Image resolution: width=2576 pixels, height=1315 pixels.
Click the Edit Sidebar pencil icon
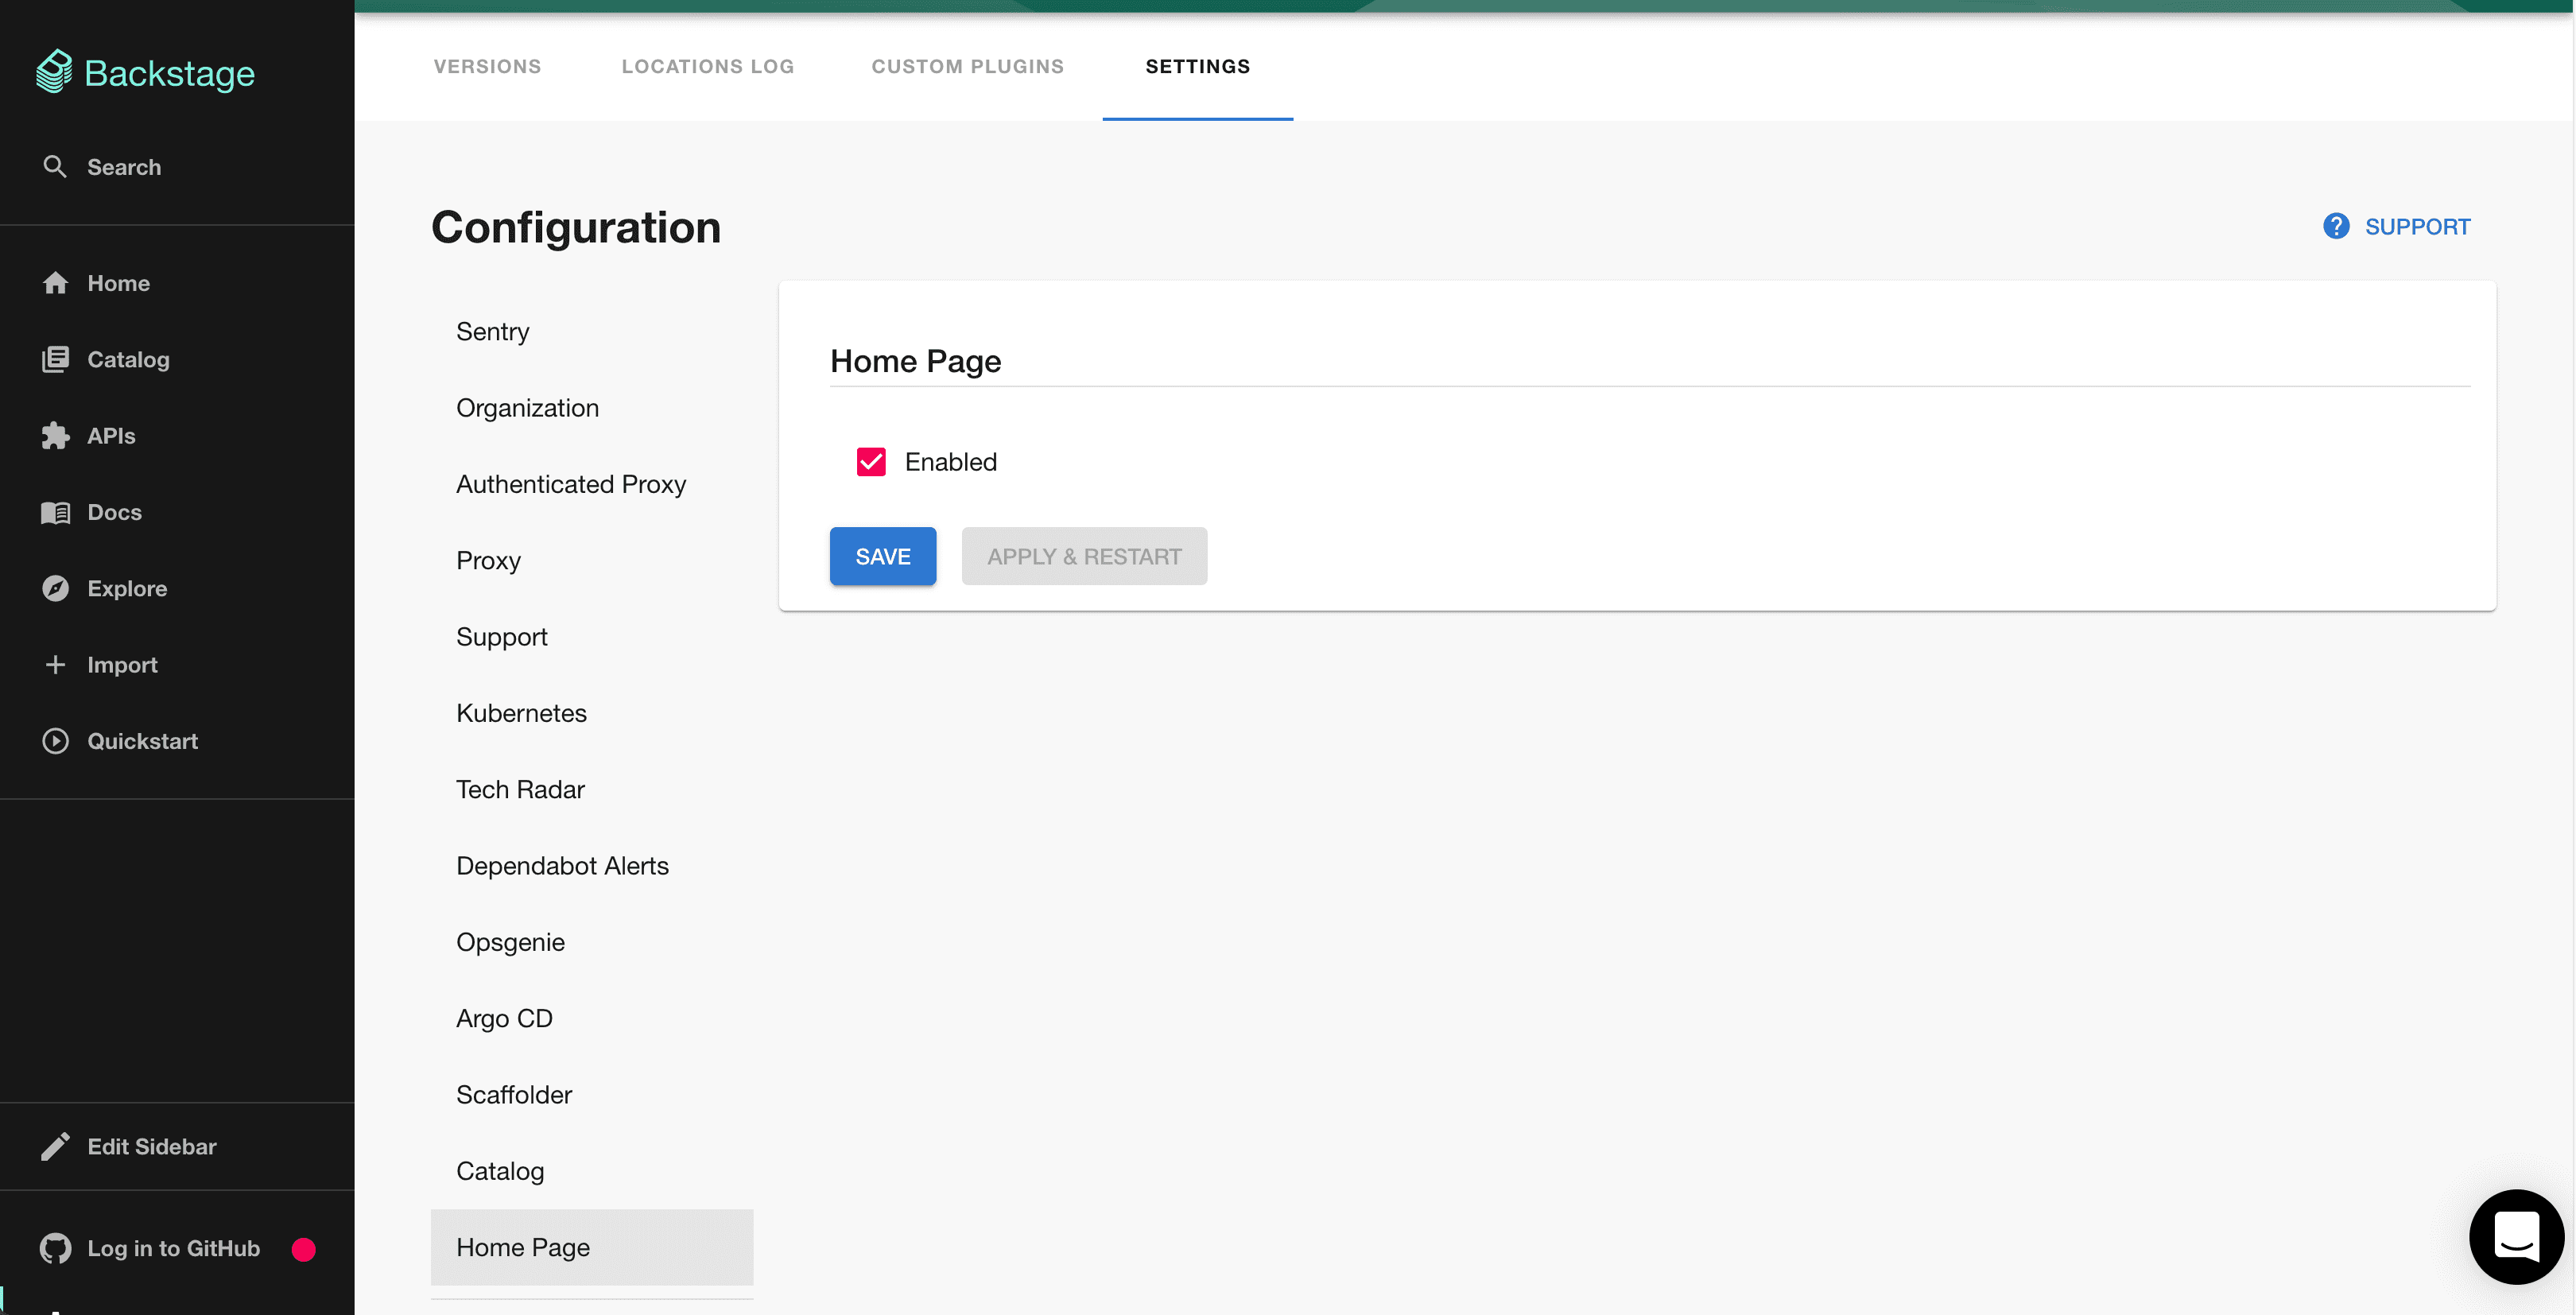(x=55, y=1147)
